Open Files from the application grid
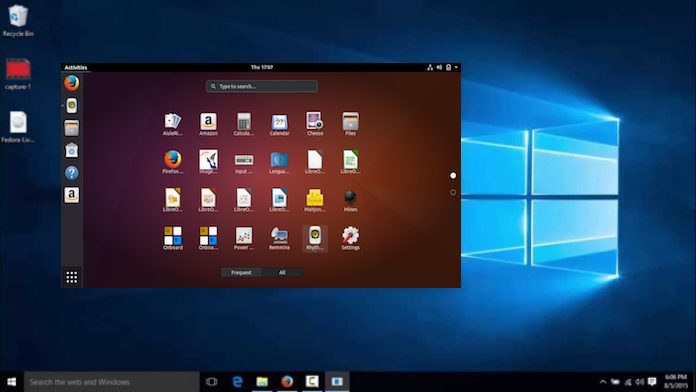The image size is (696, 392). click(x=350, y=124)
